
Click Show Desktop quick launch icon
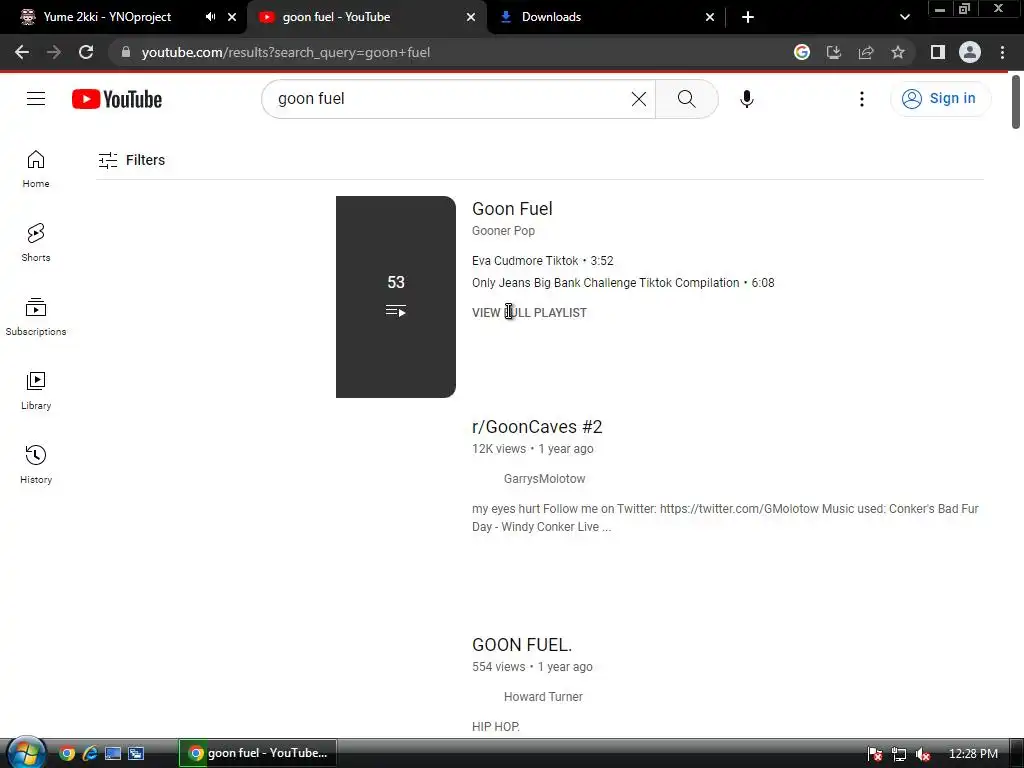[x=113, y=754]
